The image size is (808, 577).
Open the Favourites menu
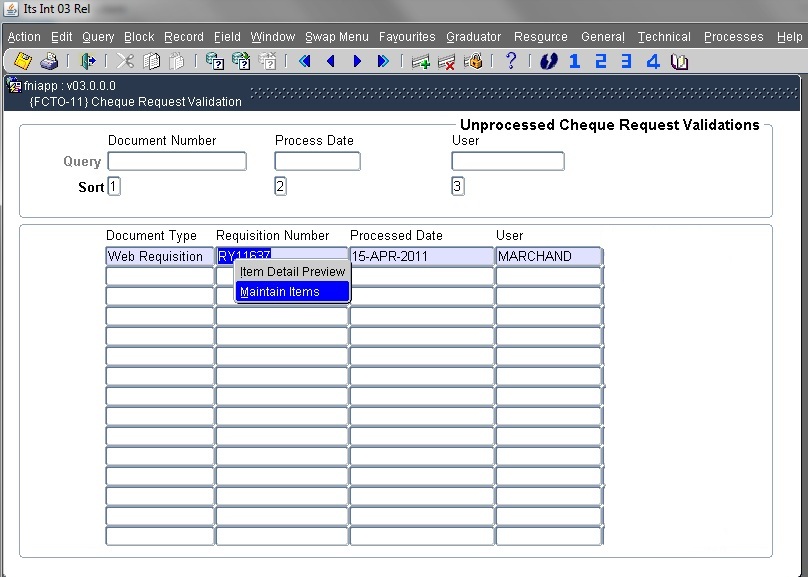[x=407, y=37]
